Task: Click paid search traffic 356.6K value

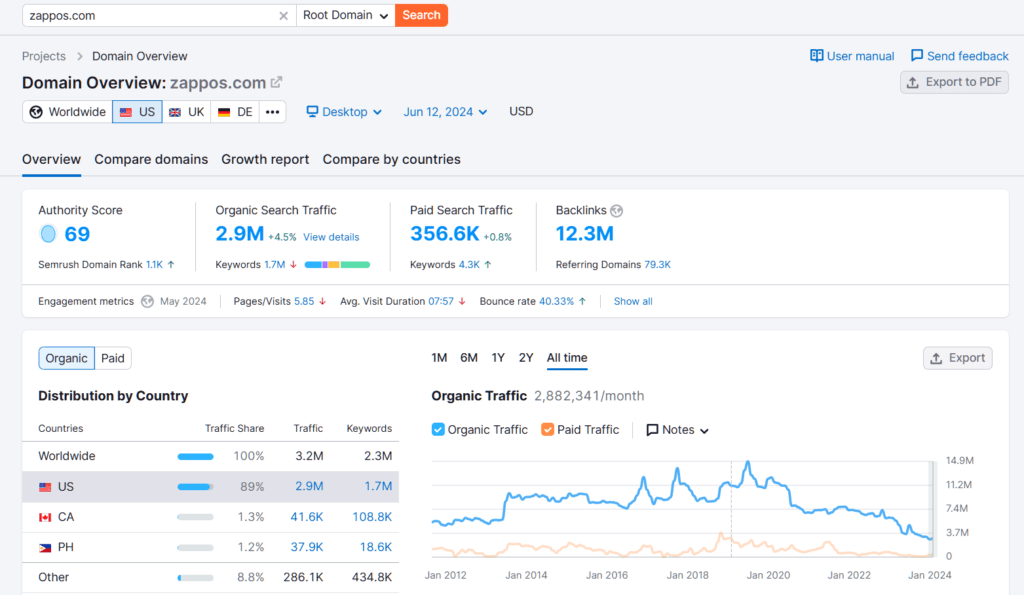Action: pyautogui.click(x=445, y=233)
